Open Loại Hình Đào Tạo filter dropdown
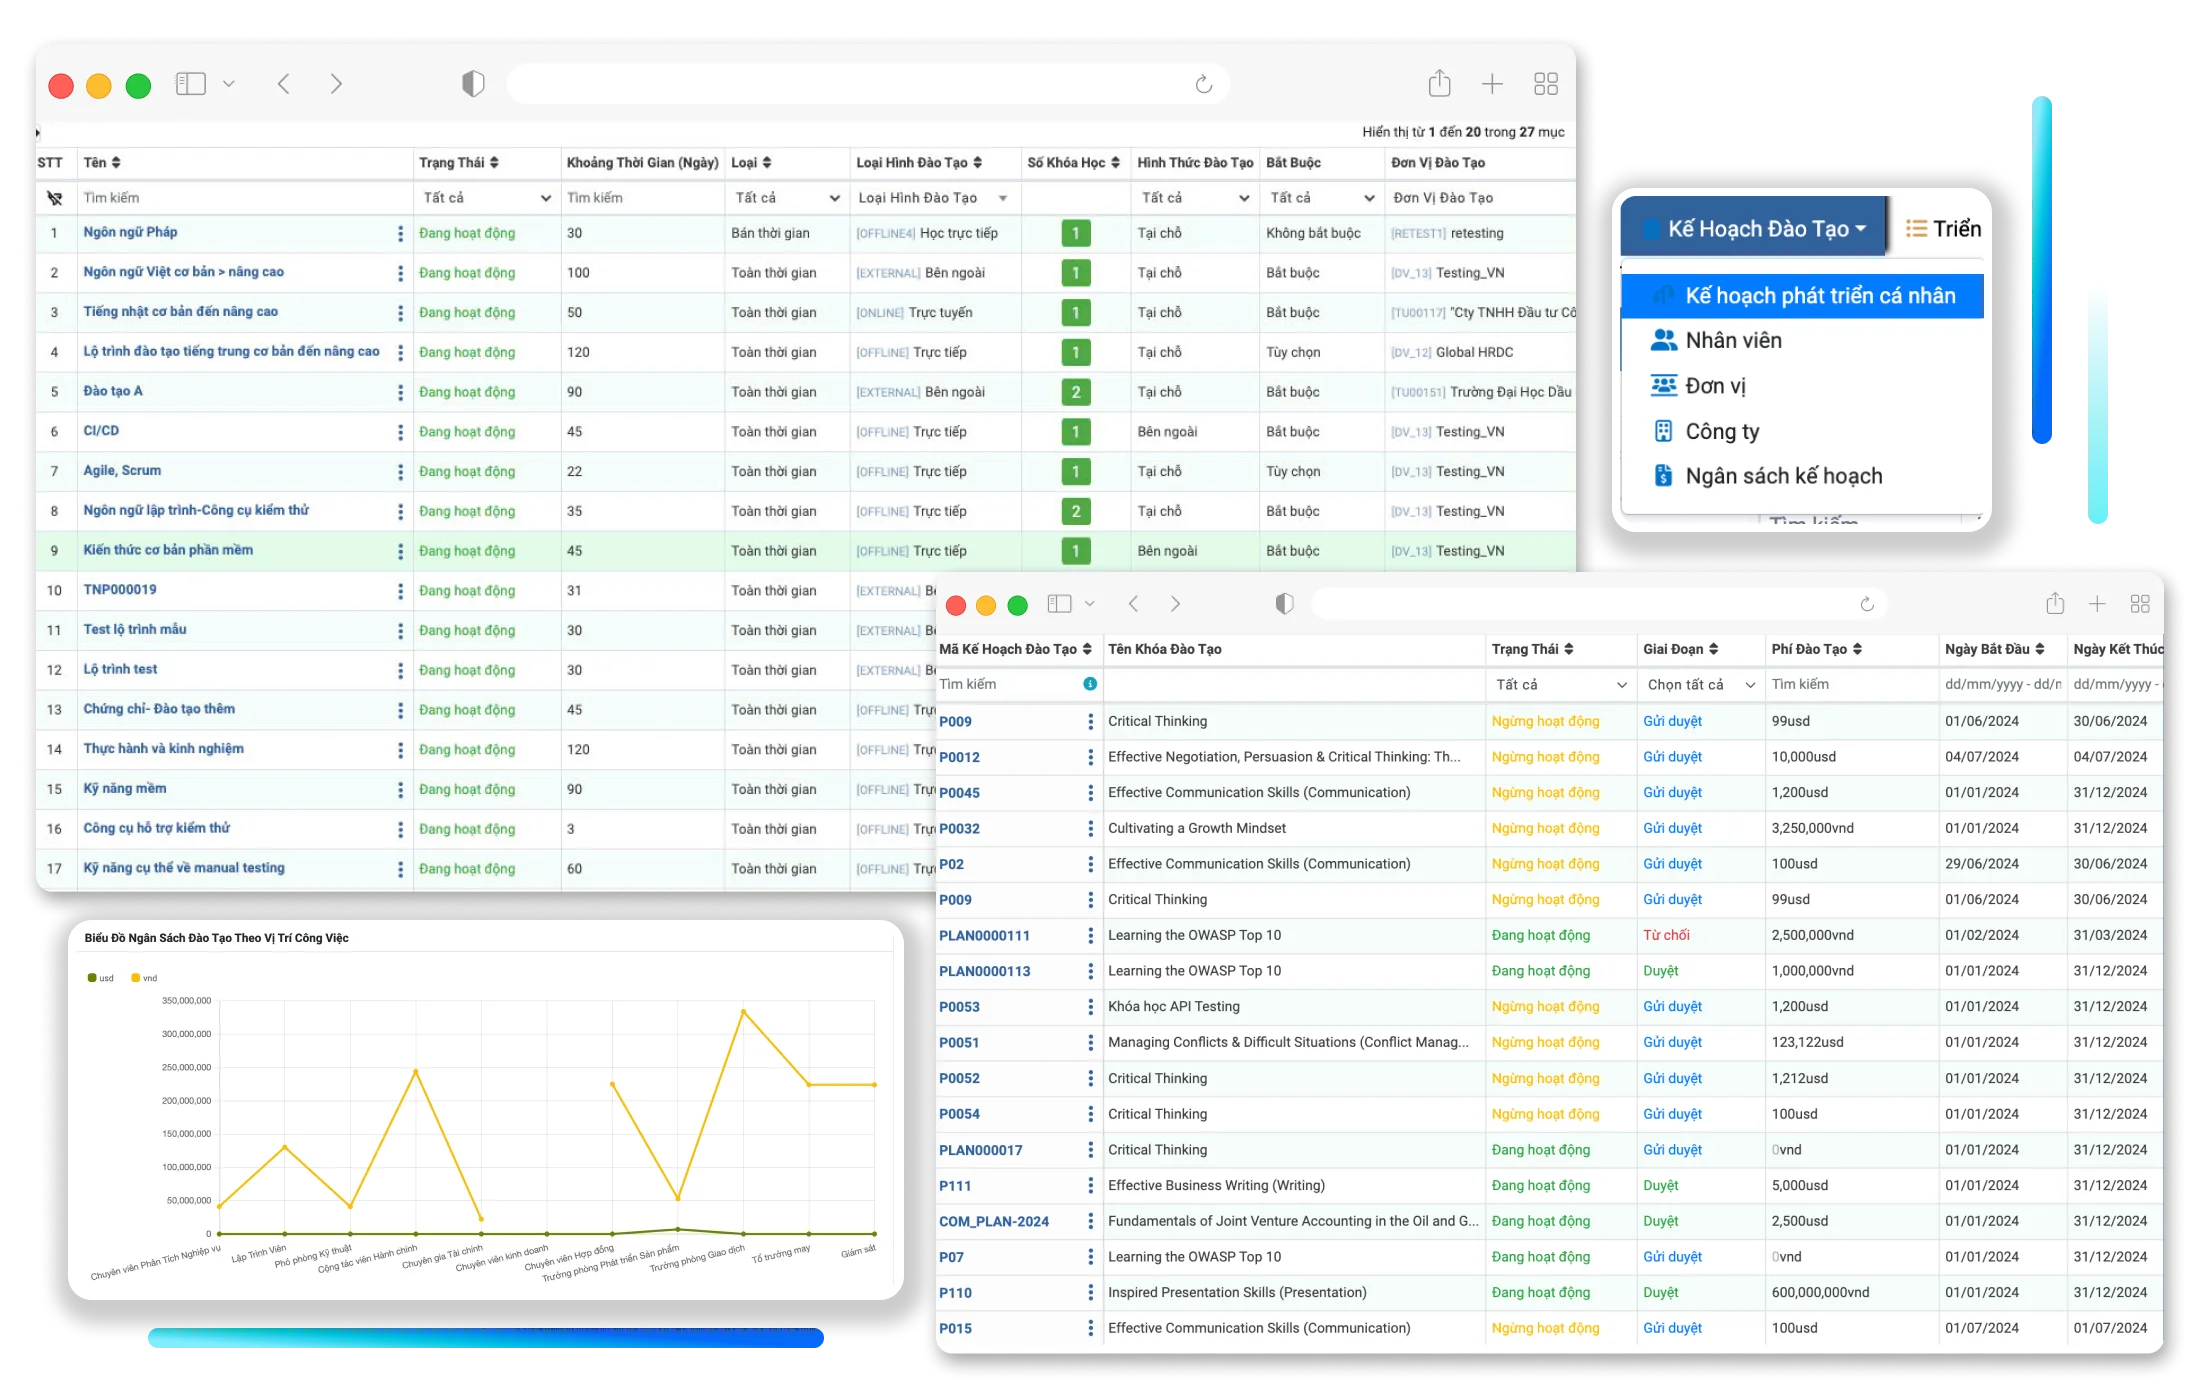The width and height of the screenshot is (2200, 1400). click(x=934, y=198)
